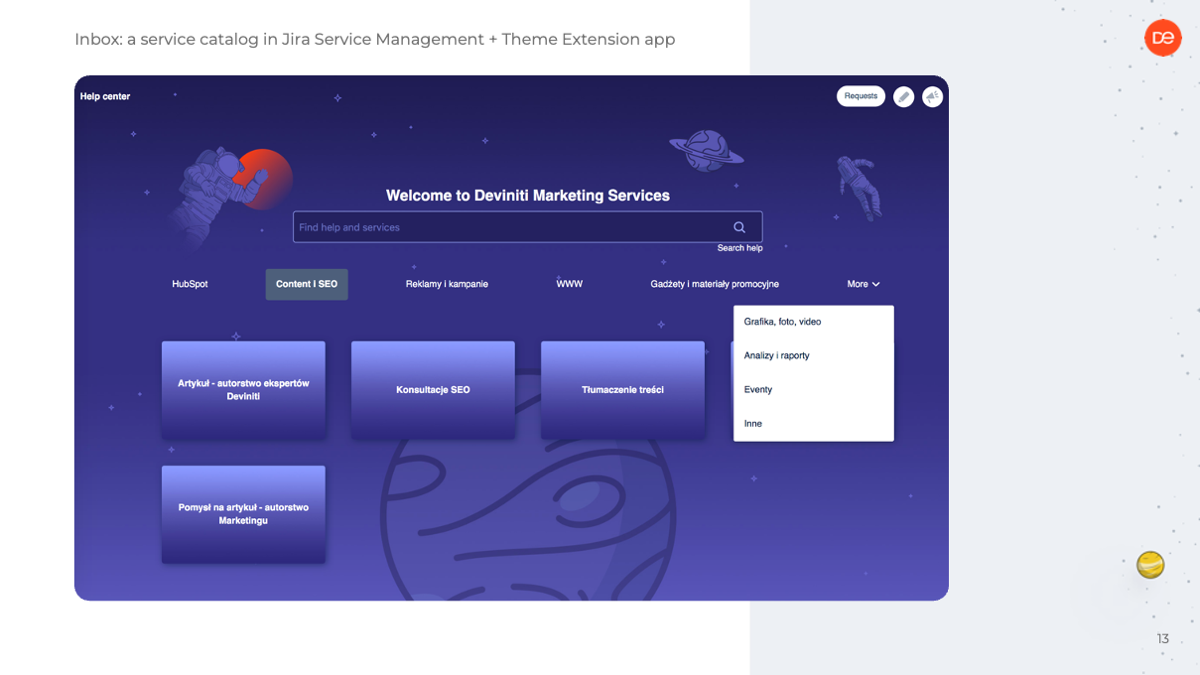Select the Content i SEO tab
The image size is (1200, 675).
[x=307, y=284]
